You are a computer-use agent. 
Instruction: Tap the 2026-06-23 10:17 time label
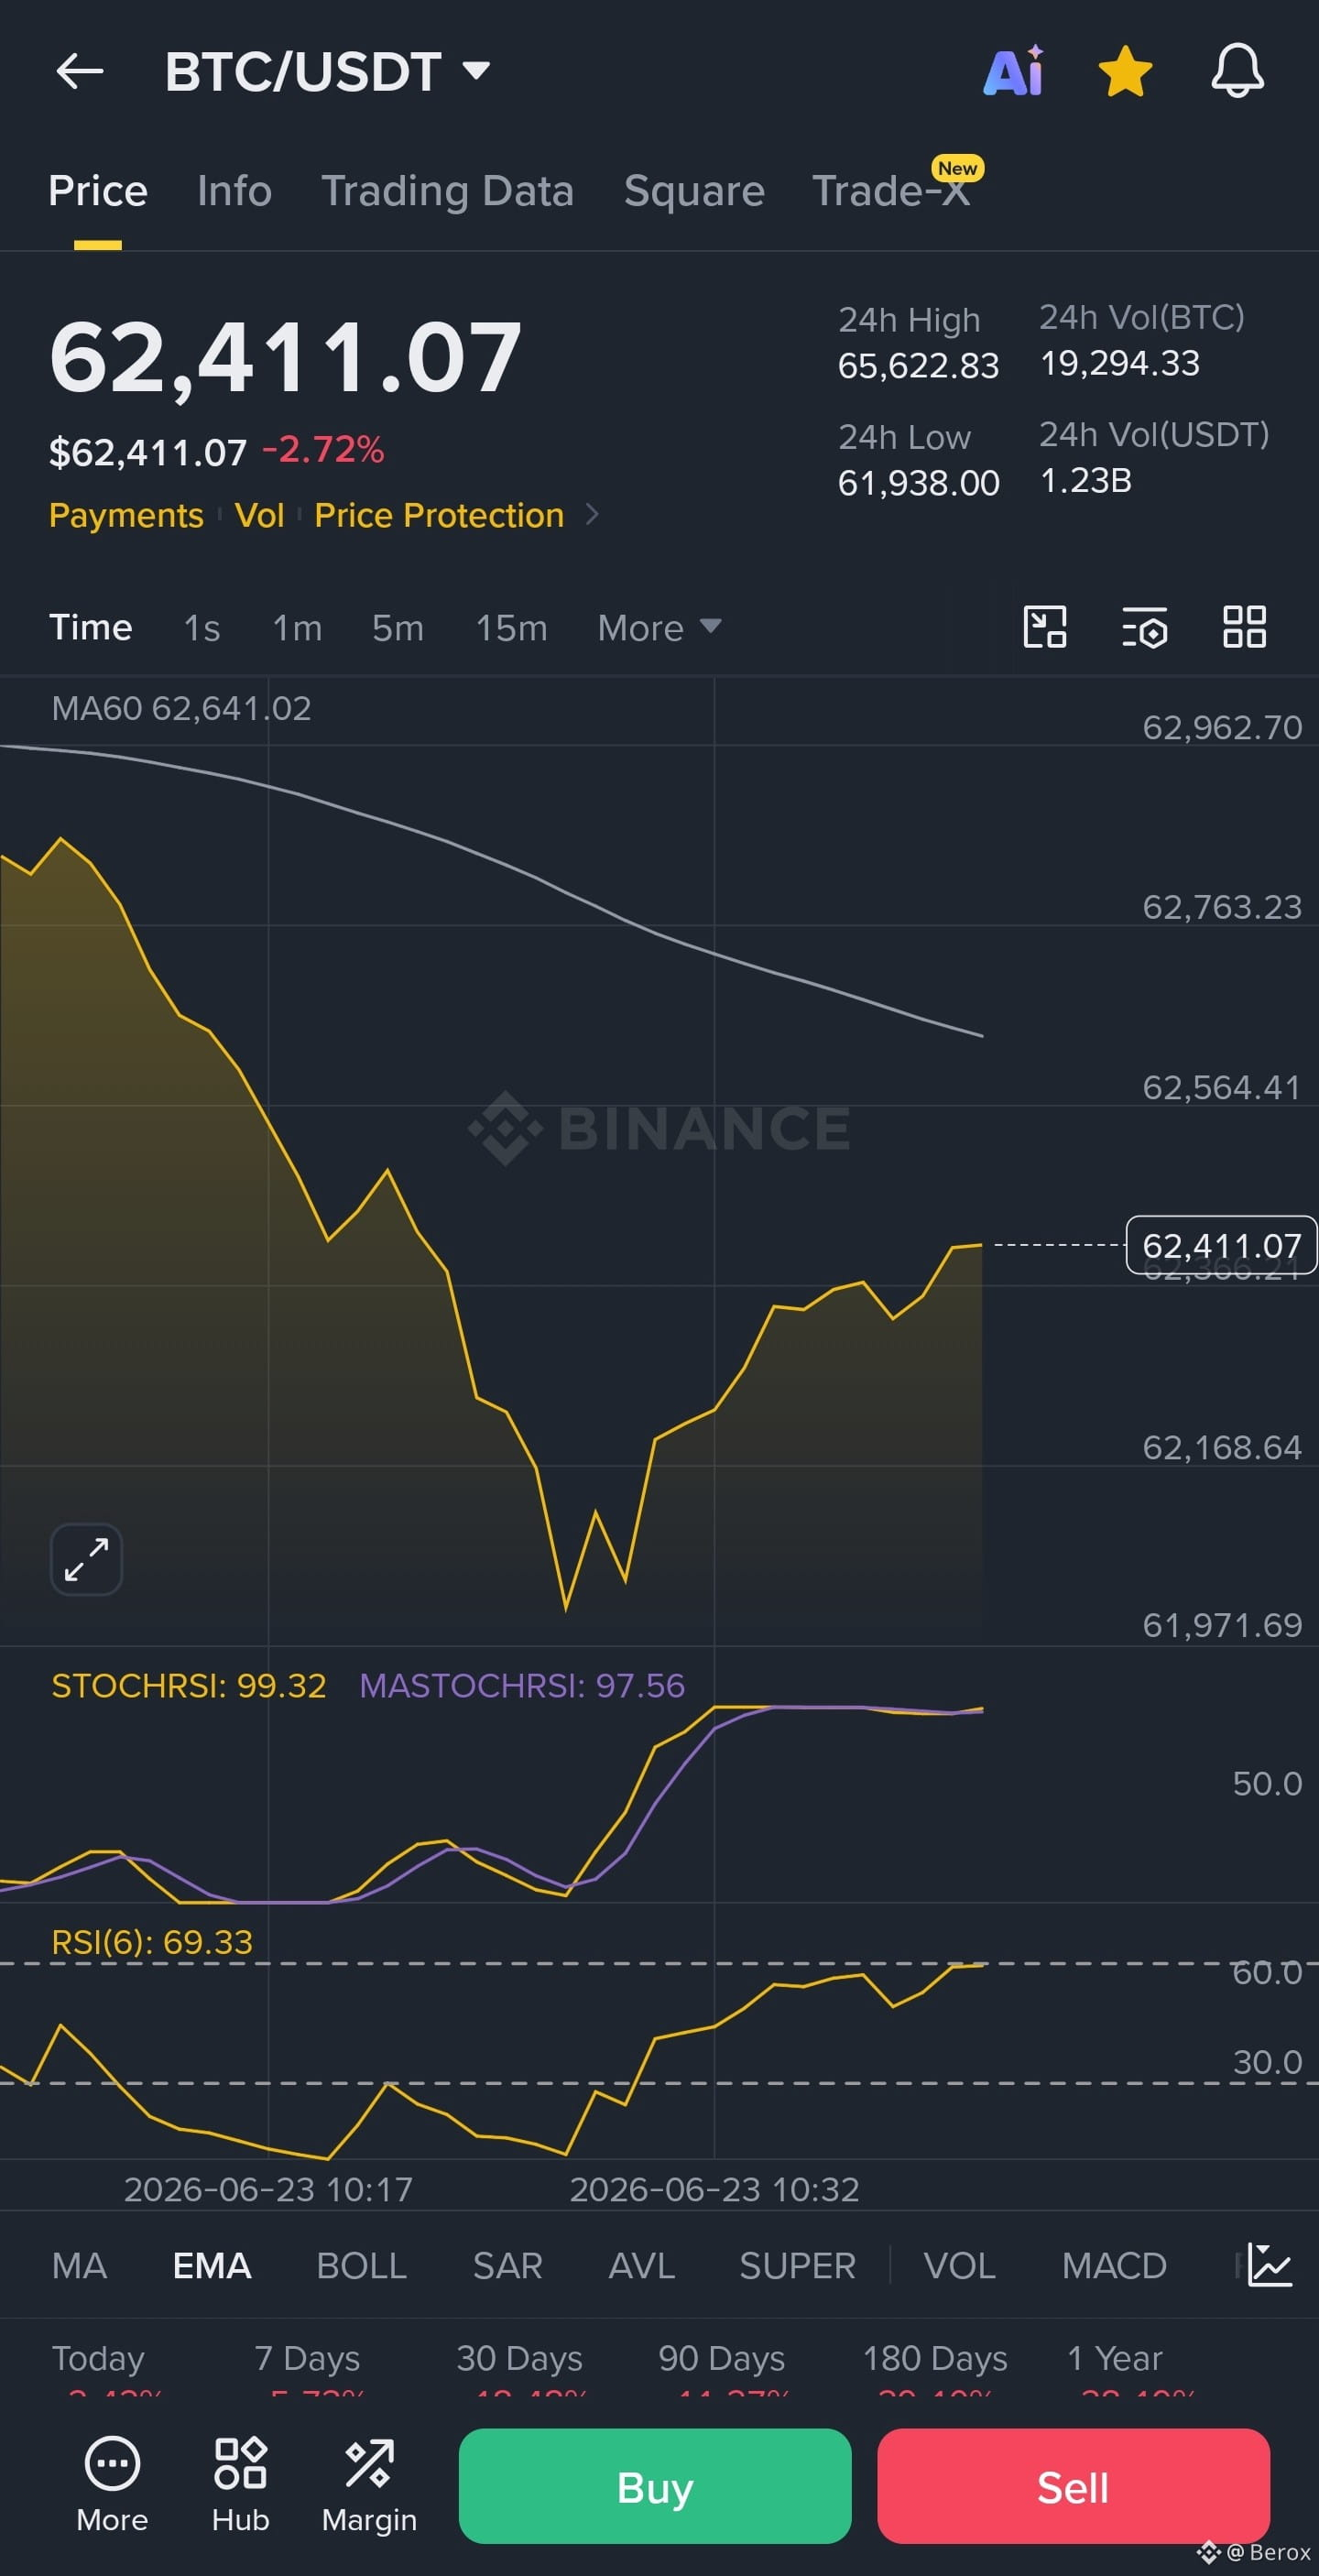coord(268,2189)
